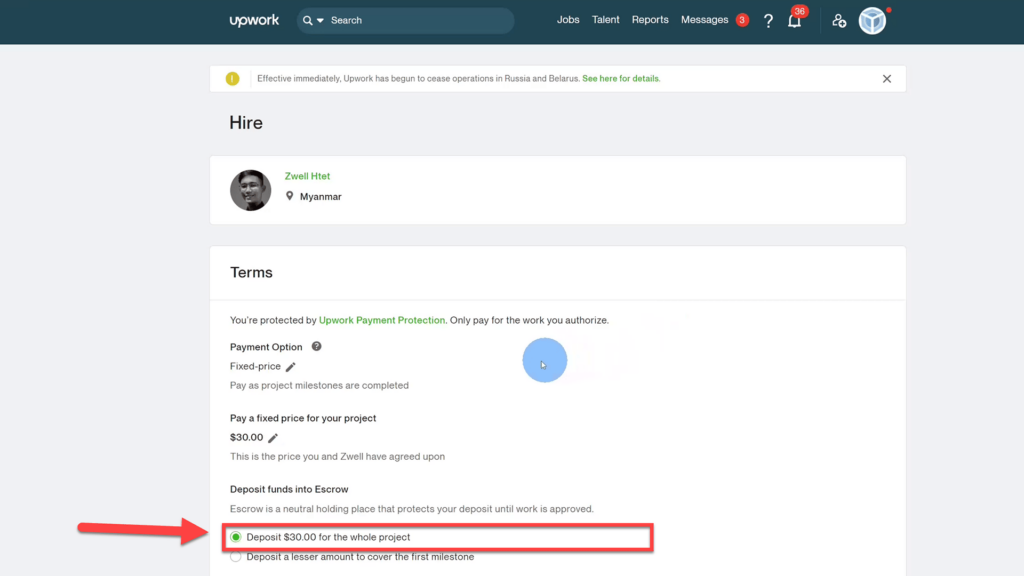Click the Payment Option help tooltip icon
The image size is (1024, 576).
[x=316, y=346]
